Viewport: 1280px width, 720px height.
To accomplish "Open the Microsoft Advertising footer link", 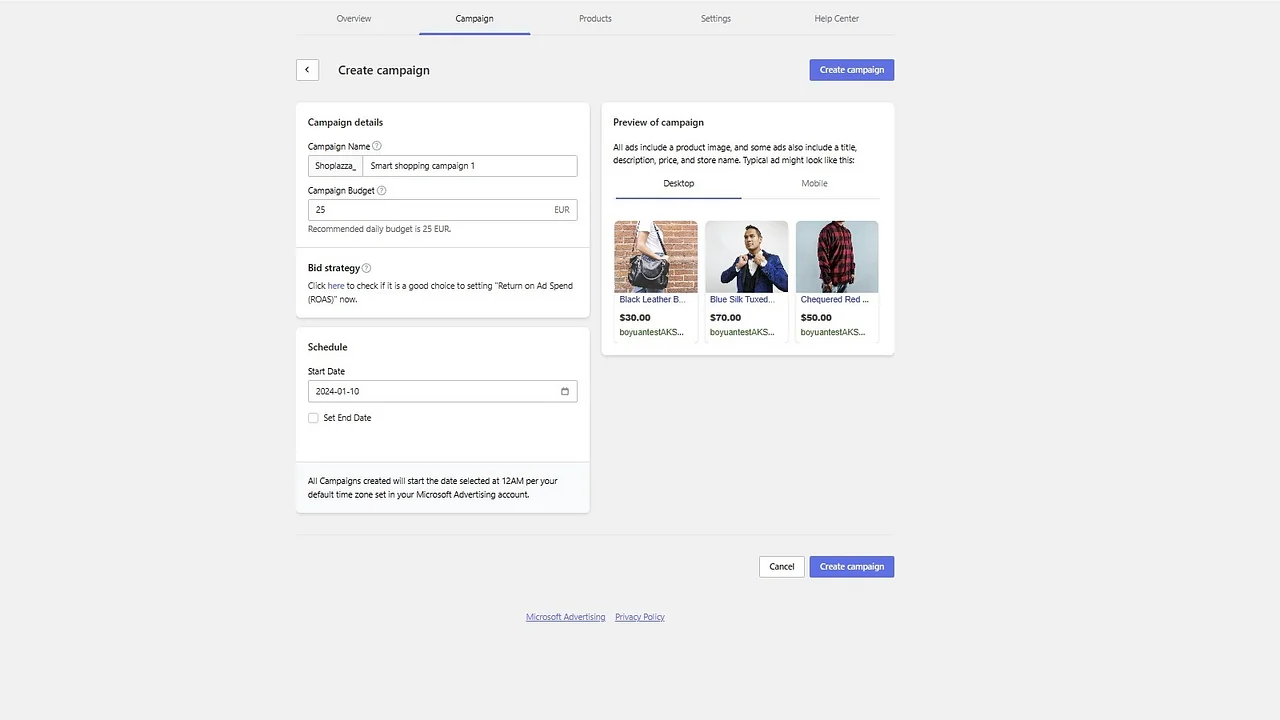I will [565, 617].
